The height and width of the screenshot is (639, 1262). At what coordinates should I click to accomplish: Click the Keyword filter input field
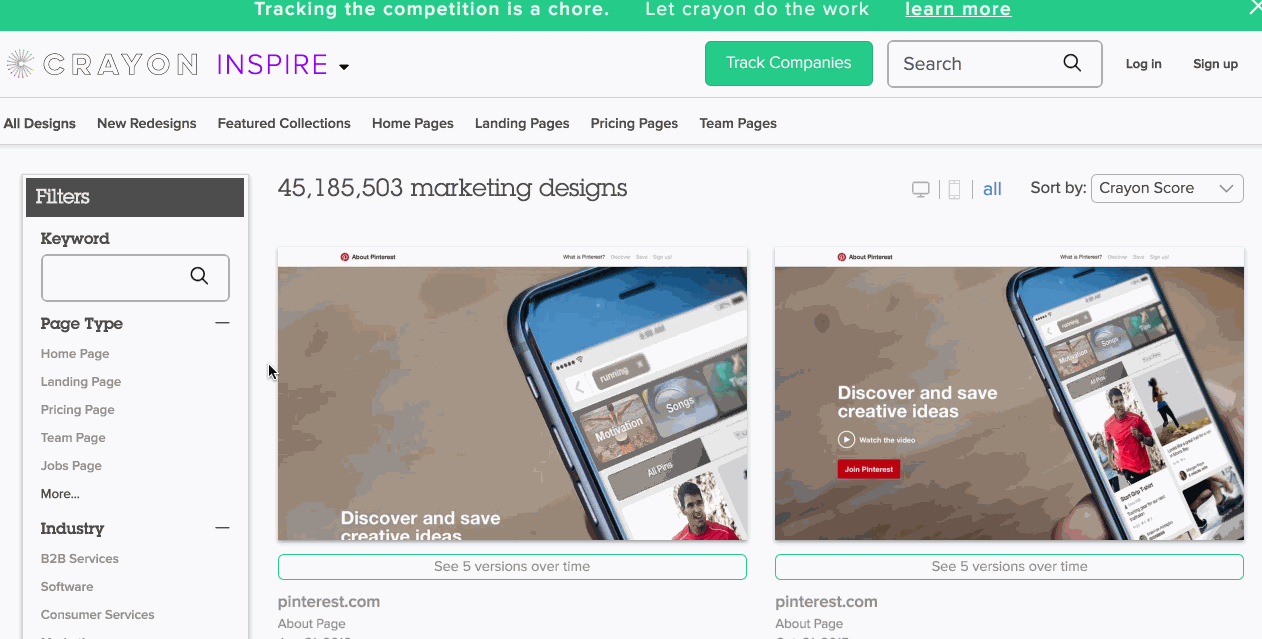135,277
